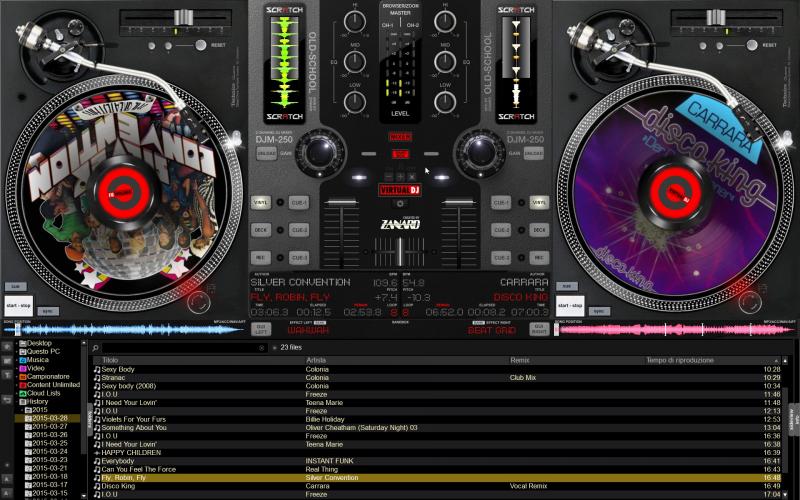The image size is (800, 500).
Task: Click the MID knob on the right channel EQ
Action: pyautogui.click(x=445, y=62)
